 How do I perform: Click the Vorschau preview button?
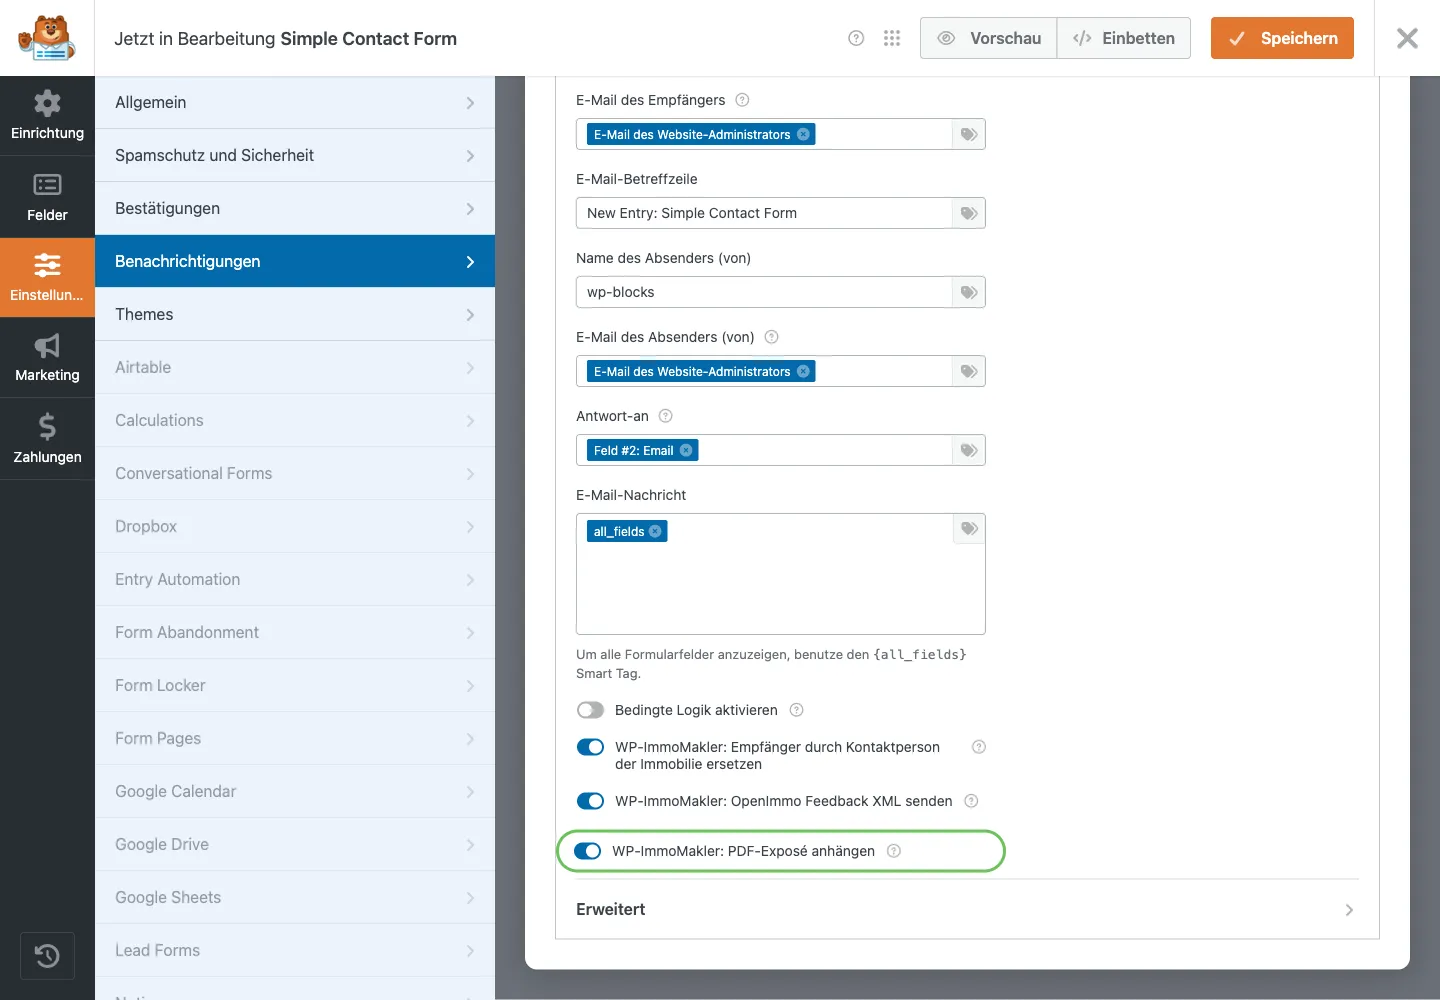pos(988,38)
